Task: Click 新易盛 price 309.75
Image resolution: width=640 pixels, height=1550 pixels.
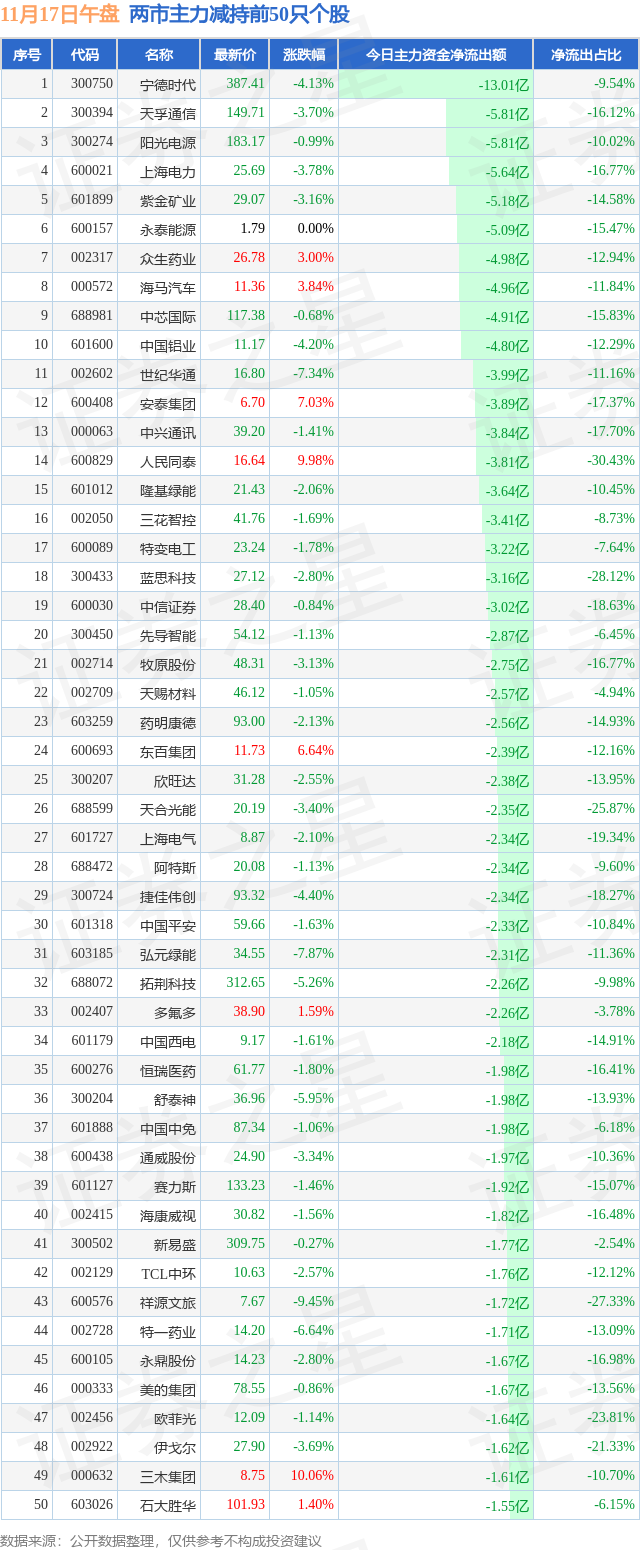Action: coord(245,1244)
